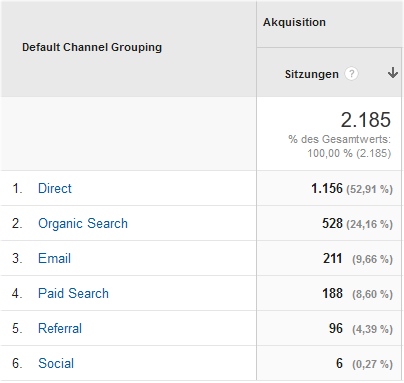404x383 pixels.
Task: Click the 4,39 % percentage
Action: [x=372, y=329]
